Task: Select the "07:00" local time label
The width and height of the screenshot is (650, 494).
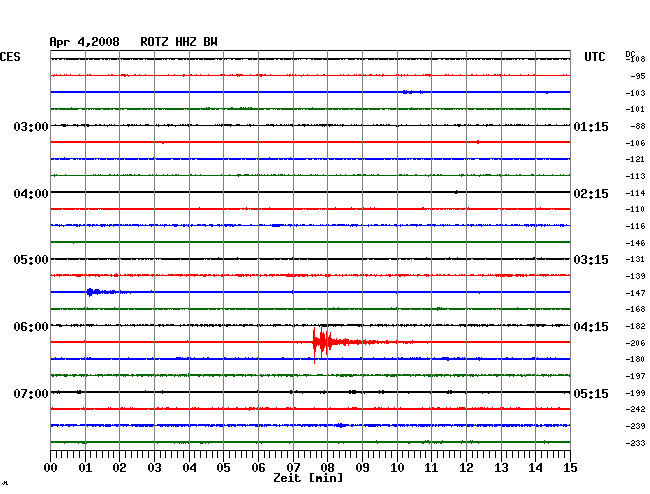Action: click(x=31, y=393)
